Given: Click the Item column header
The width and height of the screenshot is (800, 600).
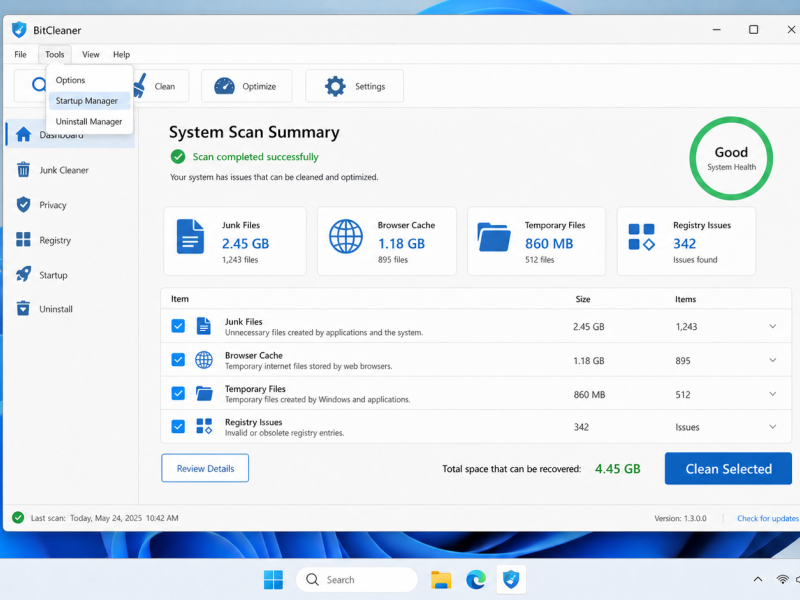Looking at the screenshot, I should coord(180,299).
